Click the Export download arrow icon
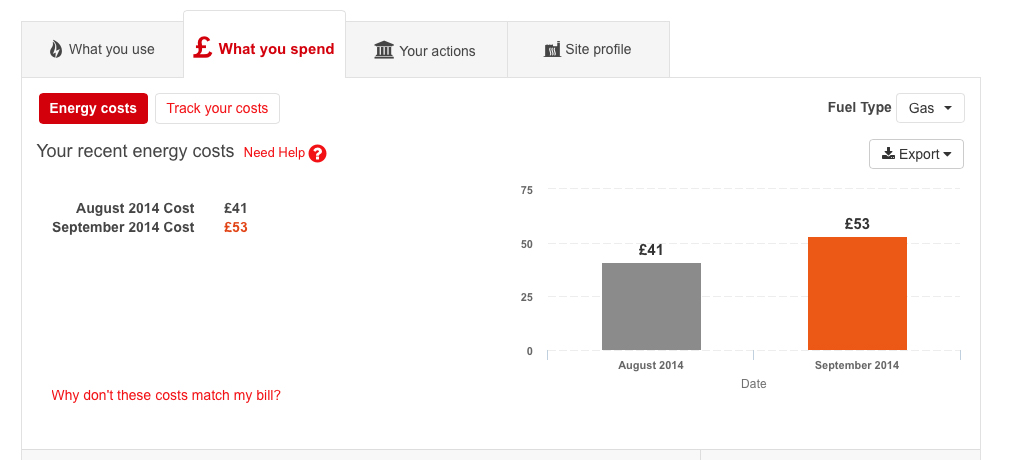 click(888, 154)
